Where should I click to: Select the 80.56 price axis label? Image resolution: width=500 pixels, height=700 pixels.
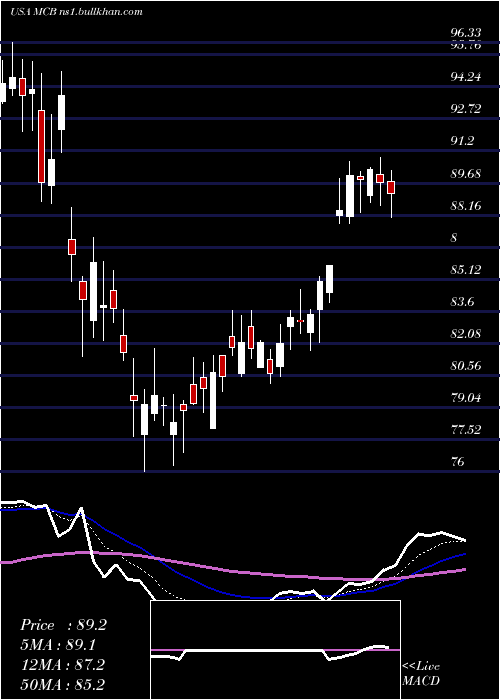click(x=466, y=366)
